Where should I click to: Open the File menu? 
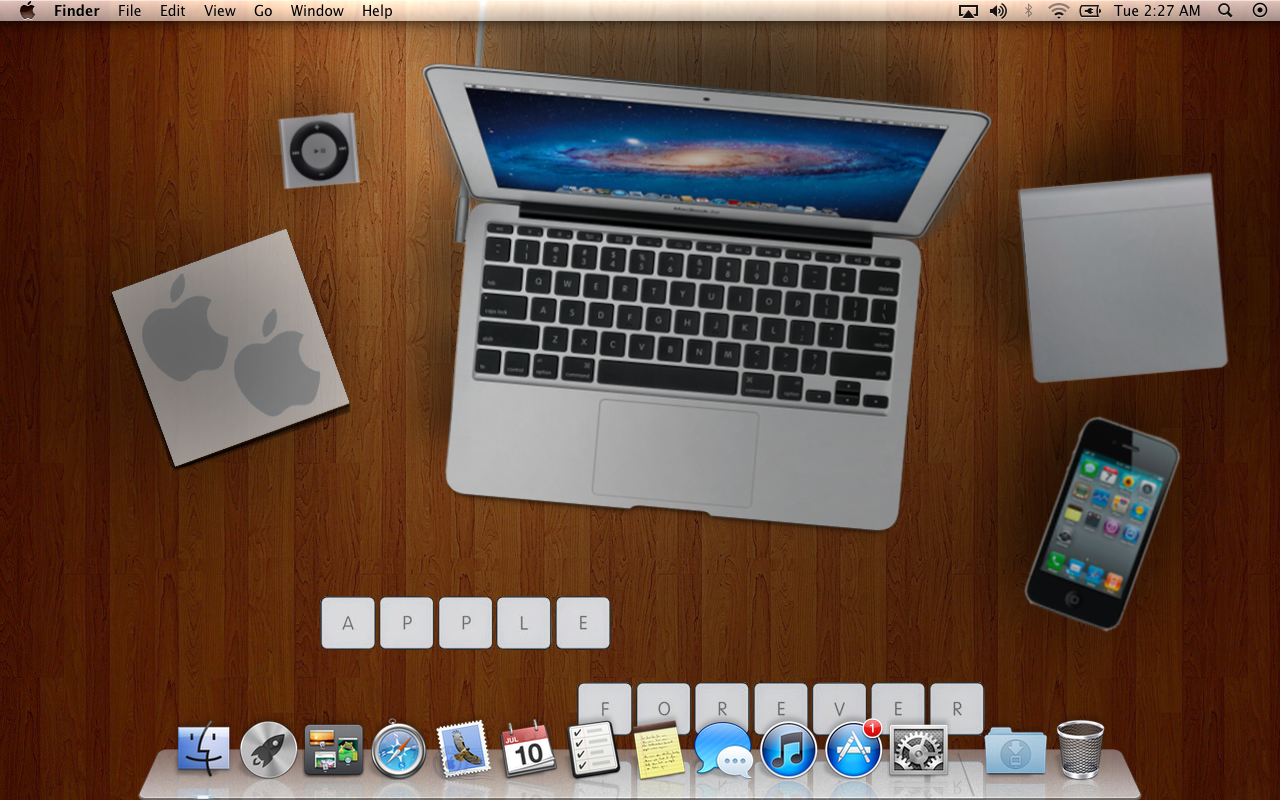click(129, 11)
